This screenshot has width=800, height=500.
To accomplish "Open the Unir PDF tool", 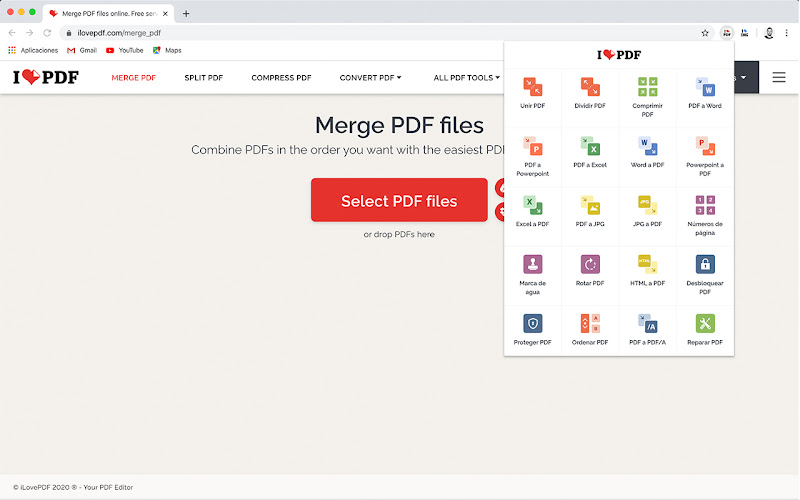I will (532, 93).
